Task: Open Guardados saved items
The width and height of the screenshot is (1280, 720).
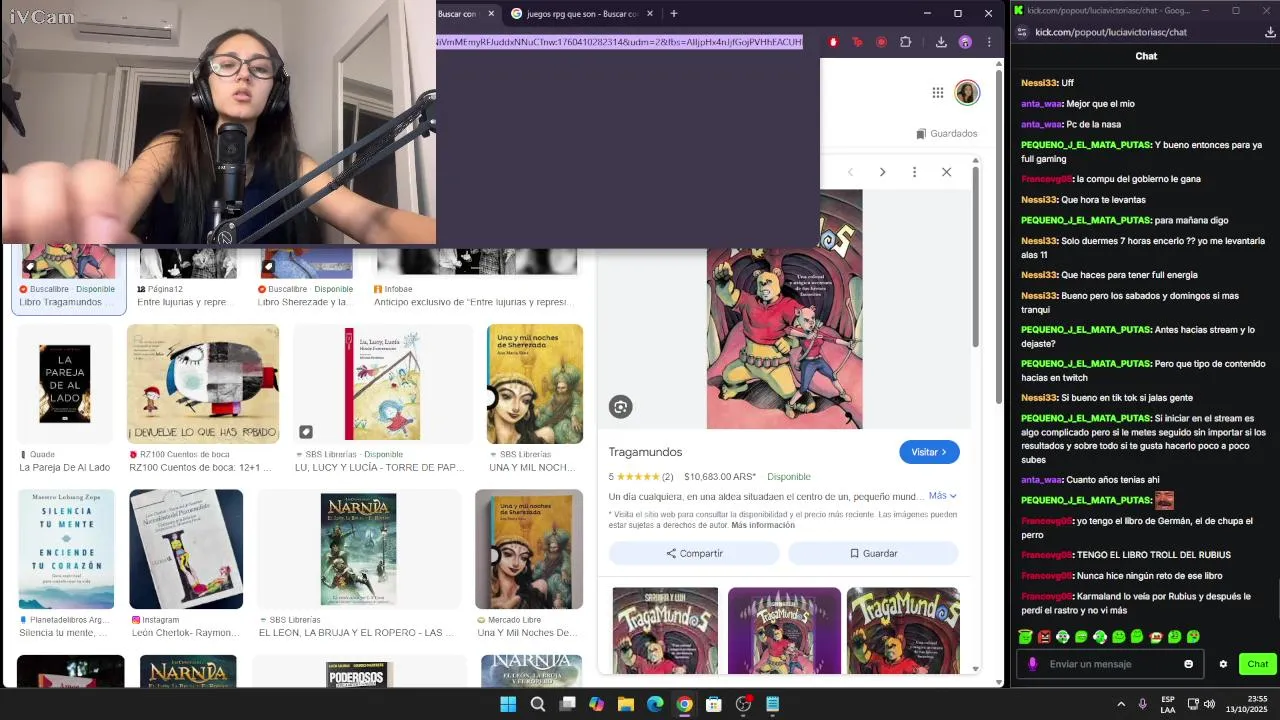Action: pyautogui.click(x=946, y=133)
